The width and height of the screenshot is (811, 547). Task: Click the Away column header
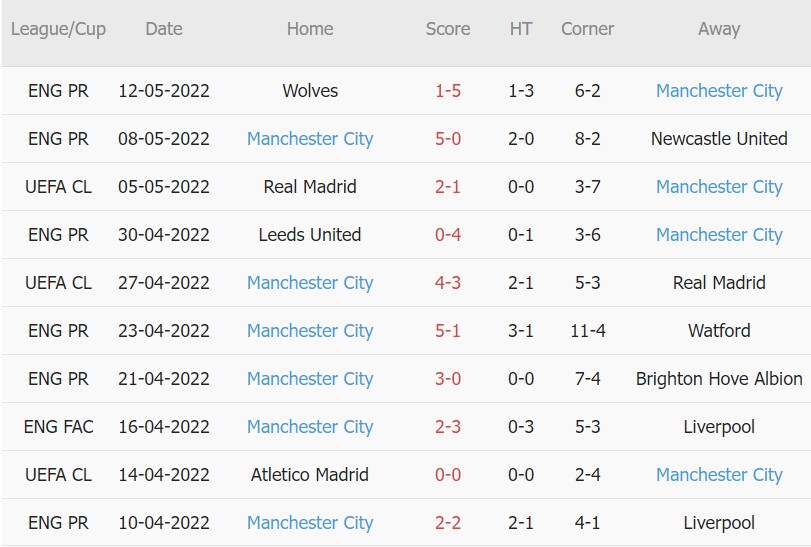(719, 29)
